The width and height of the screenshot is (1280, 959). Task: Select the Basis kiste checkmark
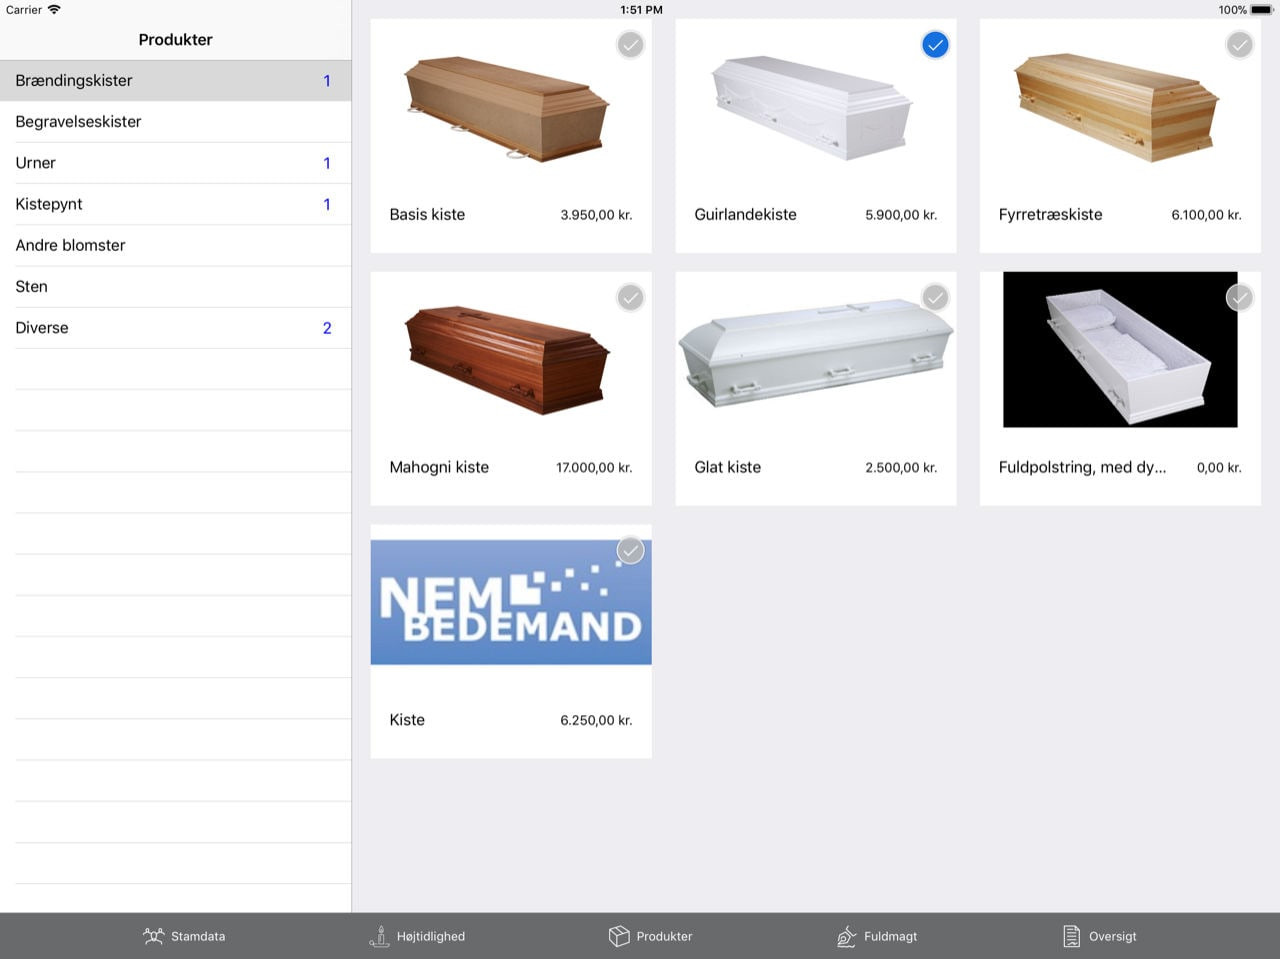pyautogui.click(x=630, y=45)
